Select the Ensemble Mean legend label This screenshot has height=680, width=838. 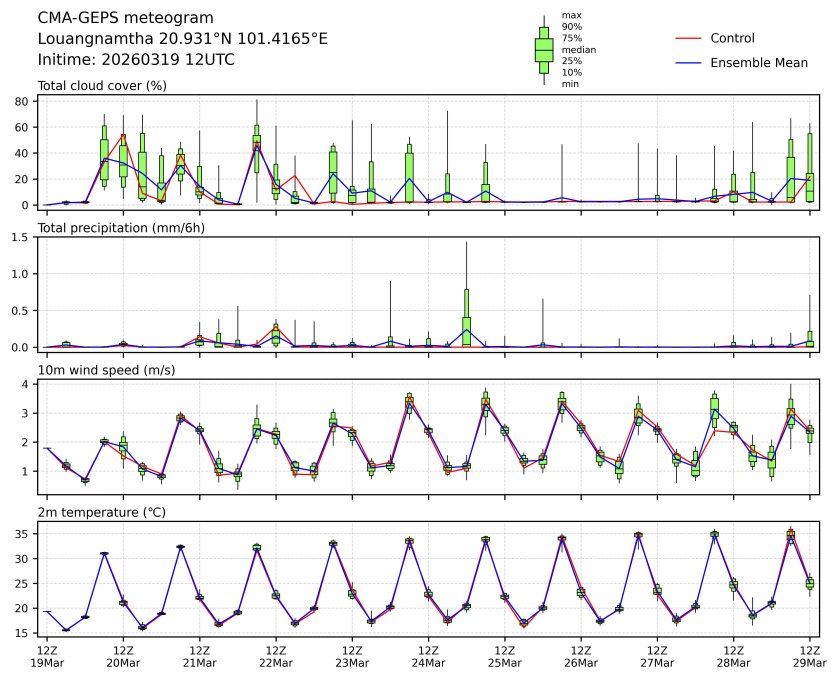[758, 63]
